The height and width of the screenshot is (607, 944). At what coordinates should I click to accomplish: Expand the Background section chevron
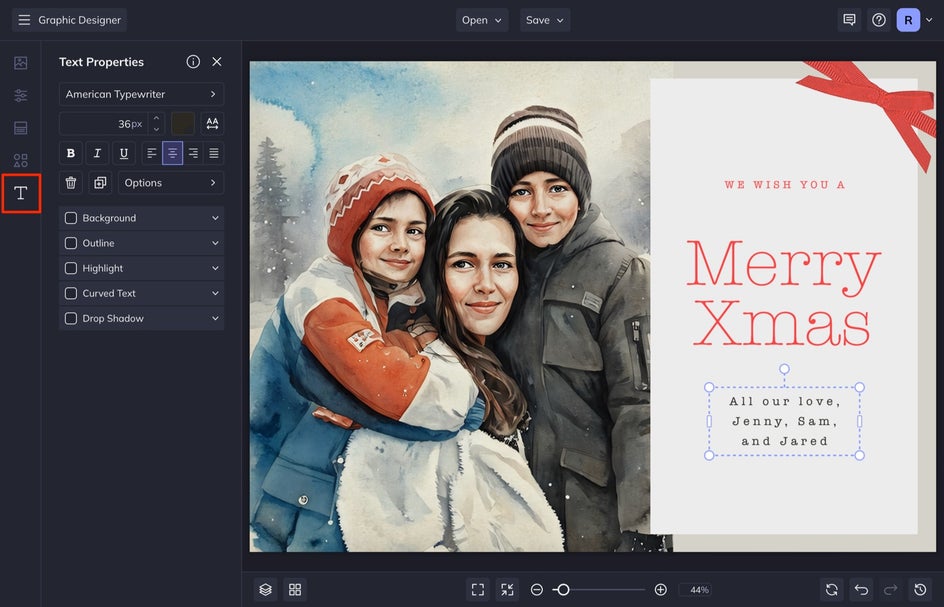[215, 218]
